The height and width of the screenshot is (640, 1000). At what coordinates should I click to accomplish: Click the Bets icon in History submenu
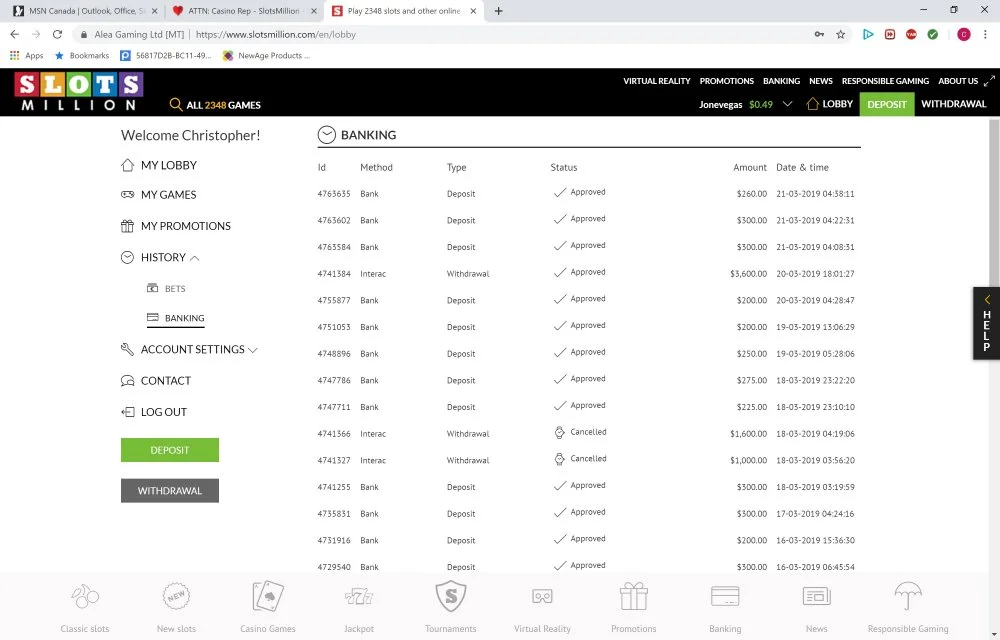(x=152, y=288)
